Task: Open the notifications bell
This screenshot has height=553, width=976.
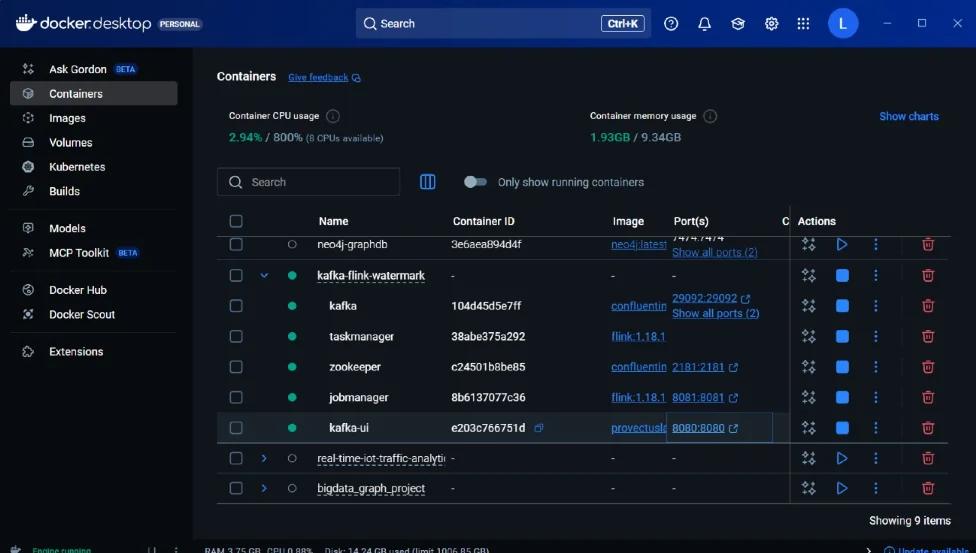Action: click(704, 24)
